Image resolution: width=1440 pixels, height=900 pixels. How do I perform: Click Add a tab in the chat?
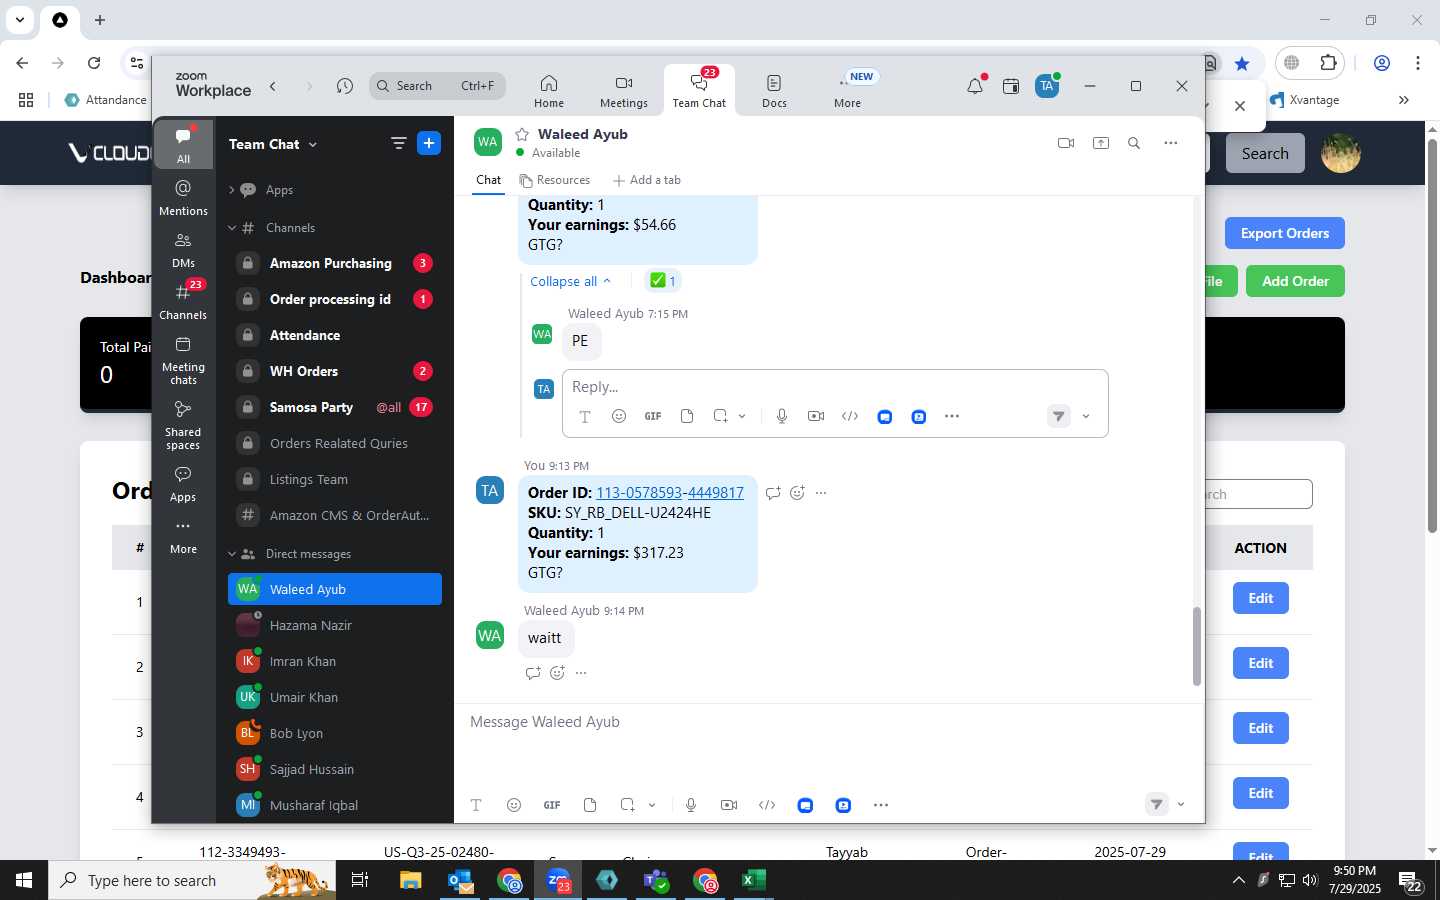pos(647,180)
